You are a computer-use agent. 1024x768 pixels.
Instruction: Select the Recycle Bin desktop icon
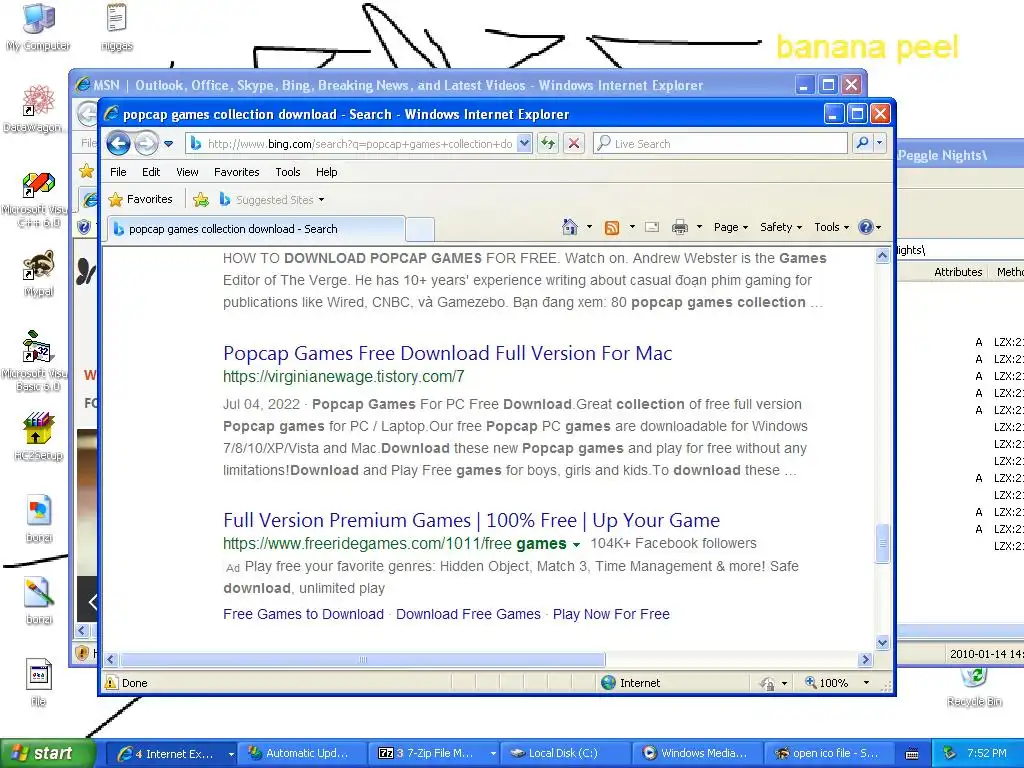point(974,687)
